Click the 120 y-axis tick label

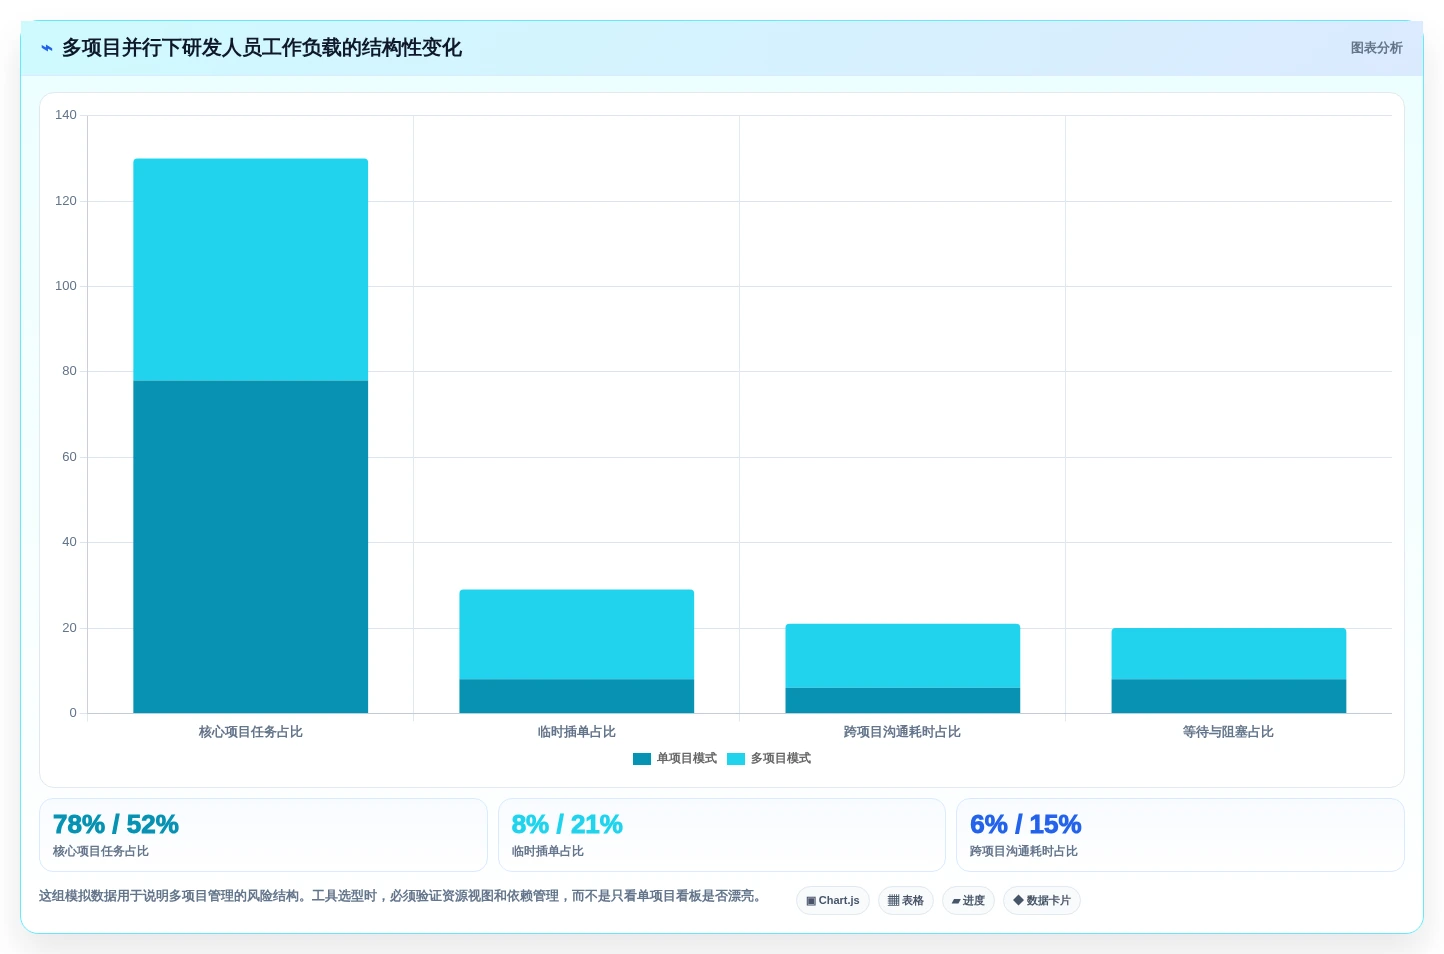click(66, 201)
